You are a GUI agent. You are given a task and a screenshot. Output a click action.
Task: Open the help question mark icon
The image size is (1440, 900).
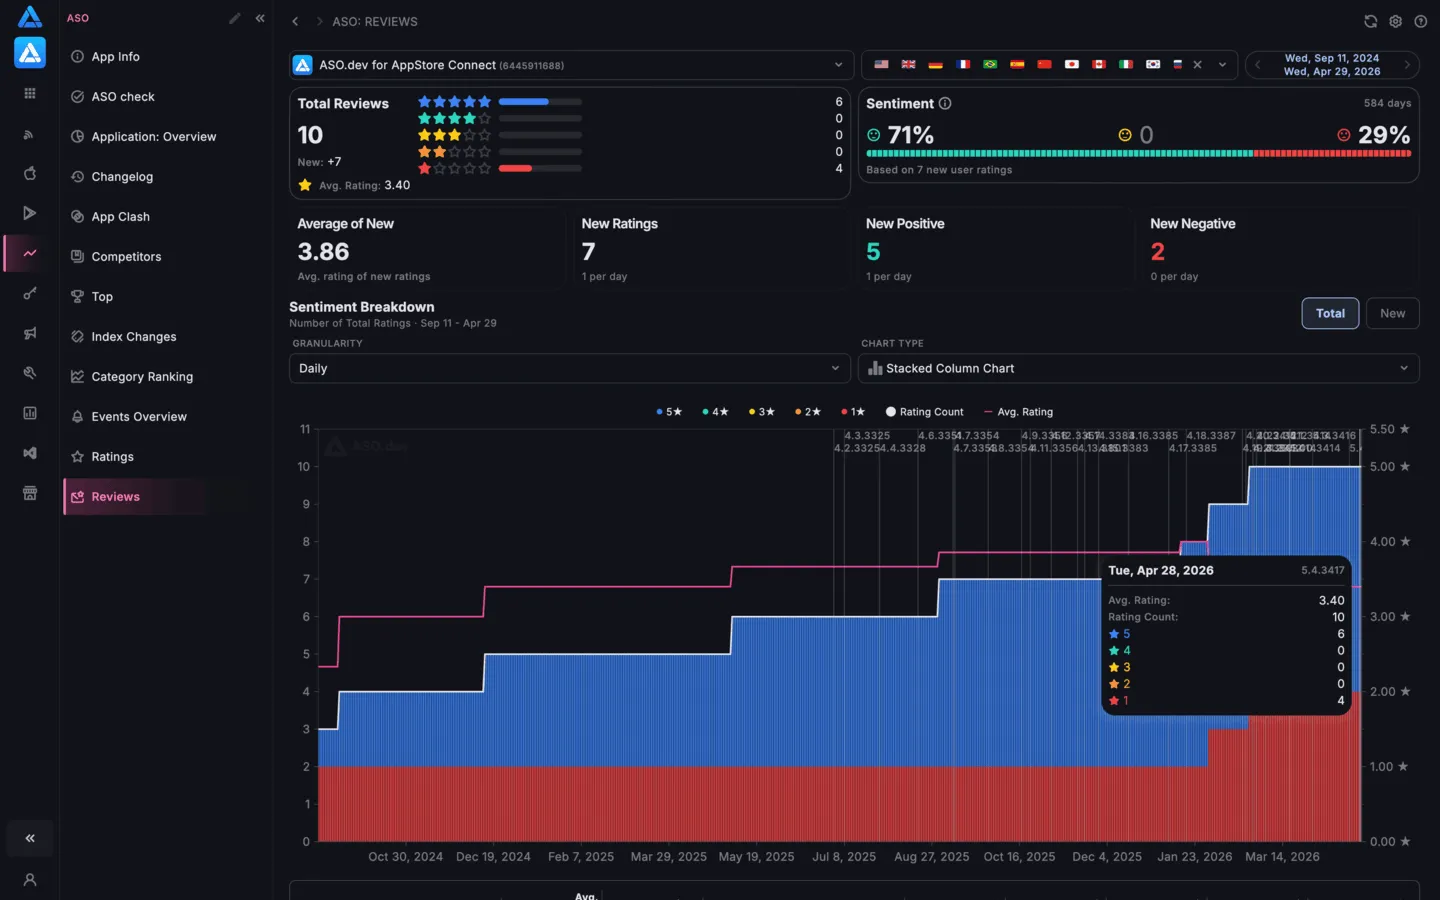1420,21
